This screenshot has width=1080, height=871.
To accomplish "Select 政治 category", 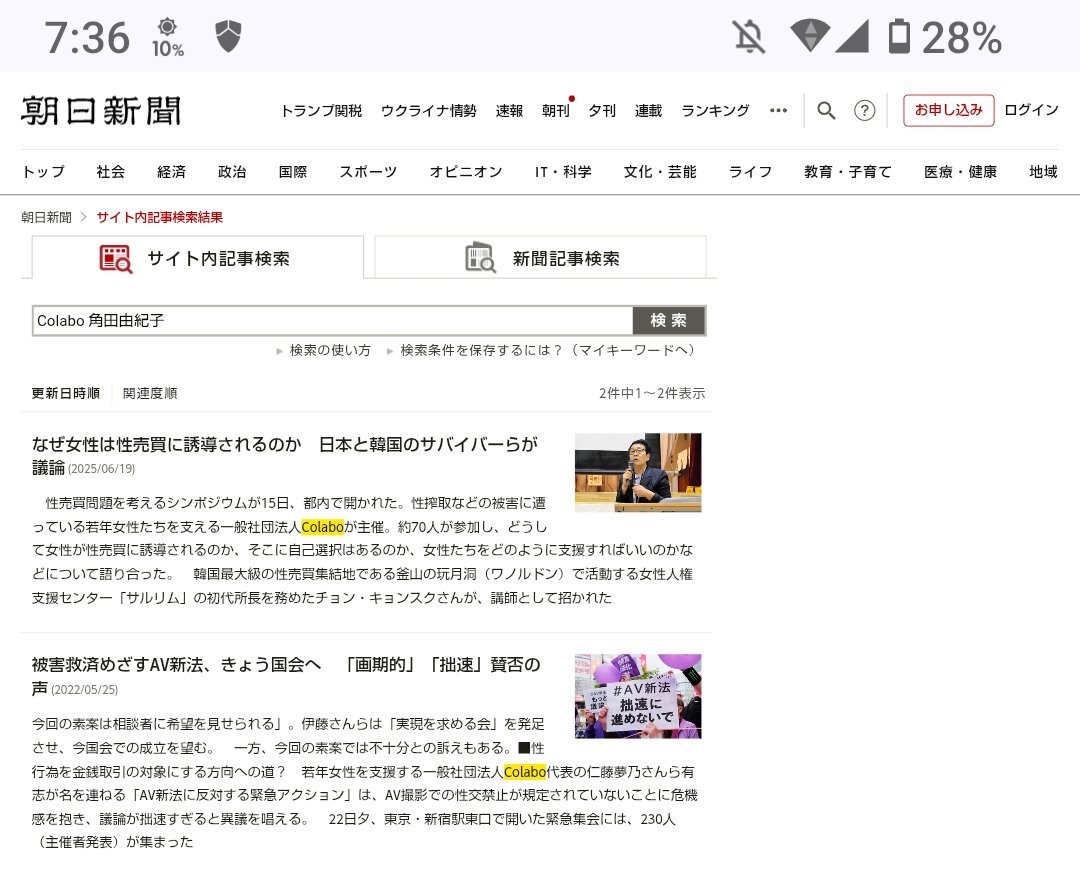I will tap(231, 171).
